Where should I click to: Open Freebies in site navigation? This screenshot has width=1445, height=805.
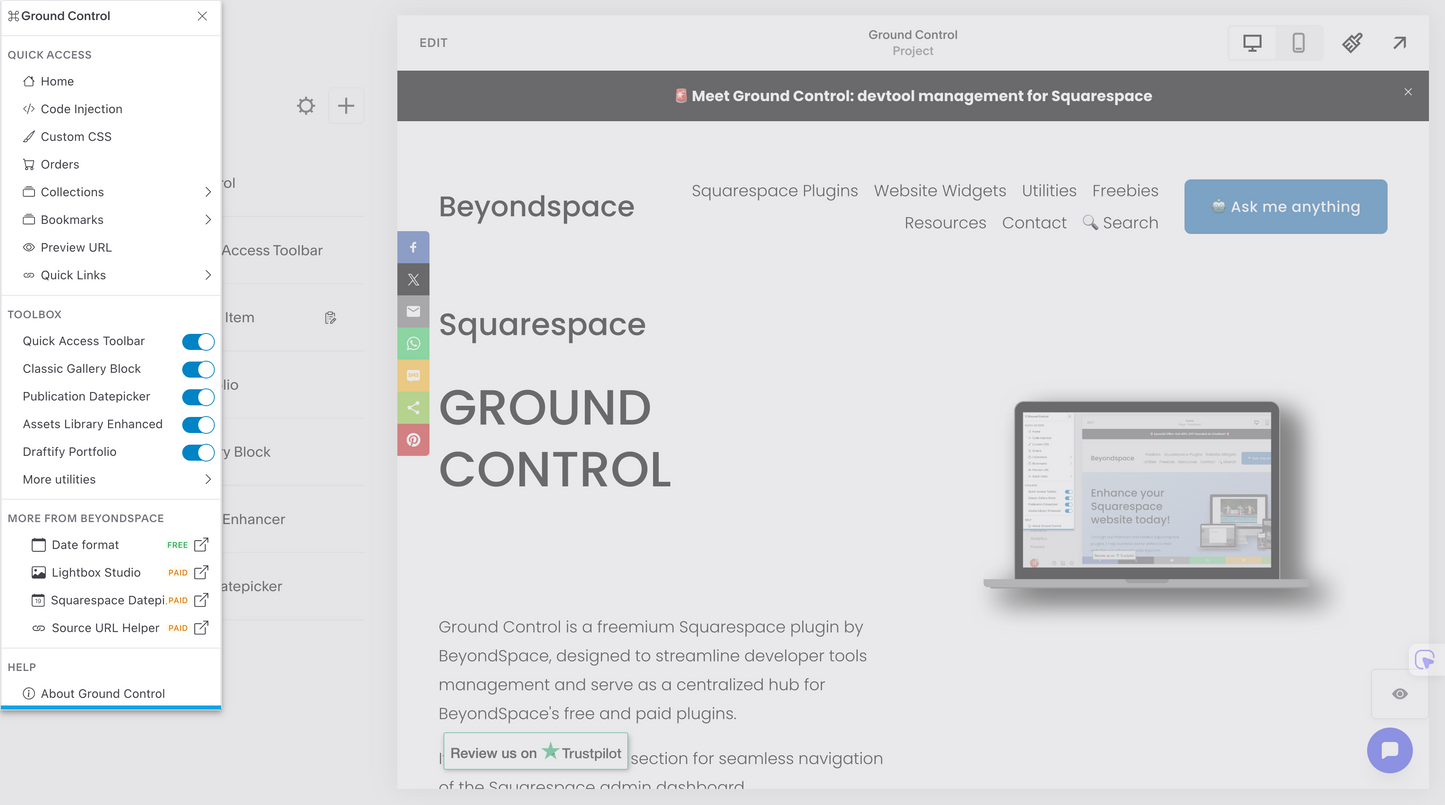pyautogui.click(x=1125, y=191)
